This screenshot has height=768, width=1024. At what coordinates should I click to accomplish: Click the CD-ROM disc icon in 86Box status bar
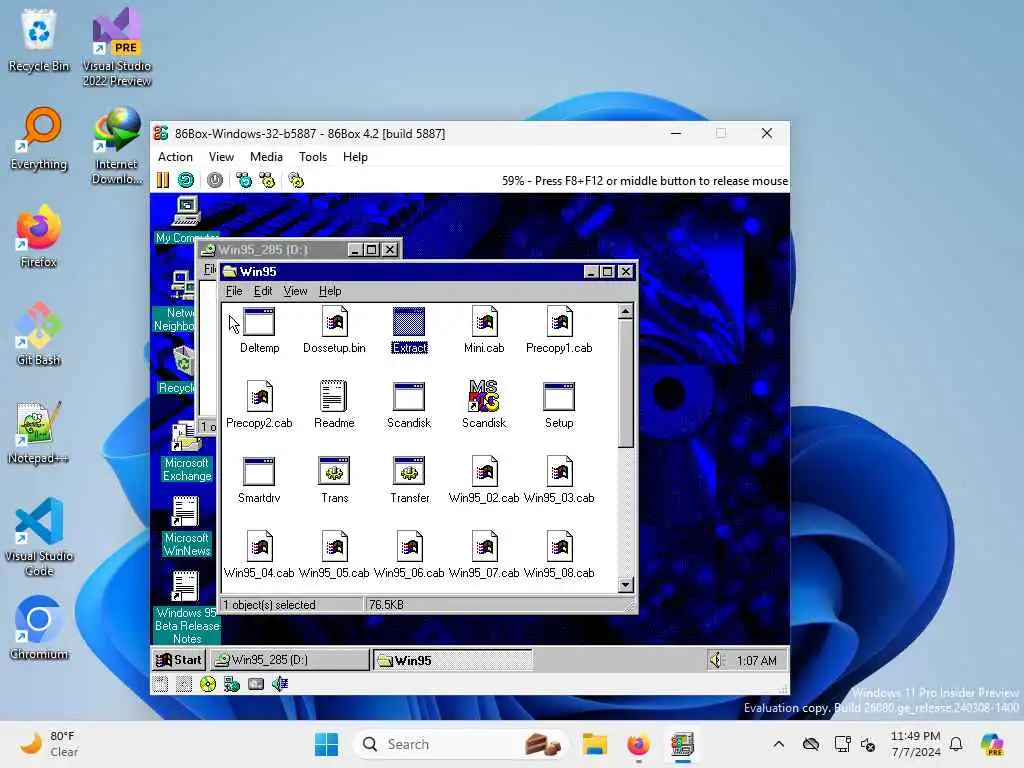click(x=208, y=684)
